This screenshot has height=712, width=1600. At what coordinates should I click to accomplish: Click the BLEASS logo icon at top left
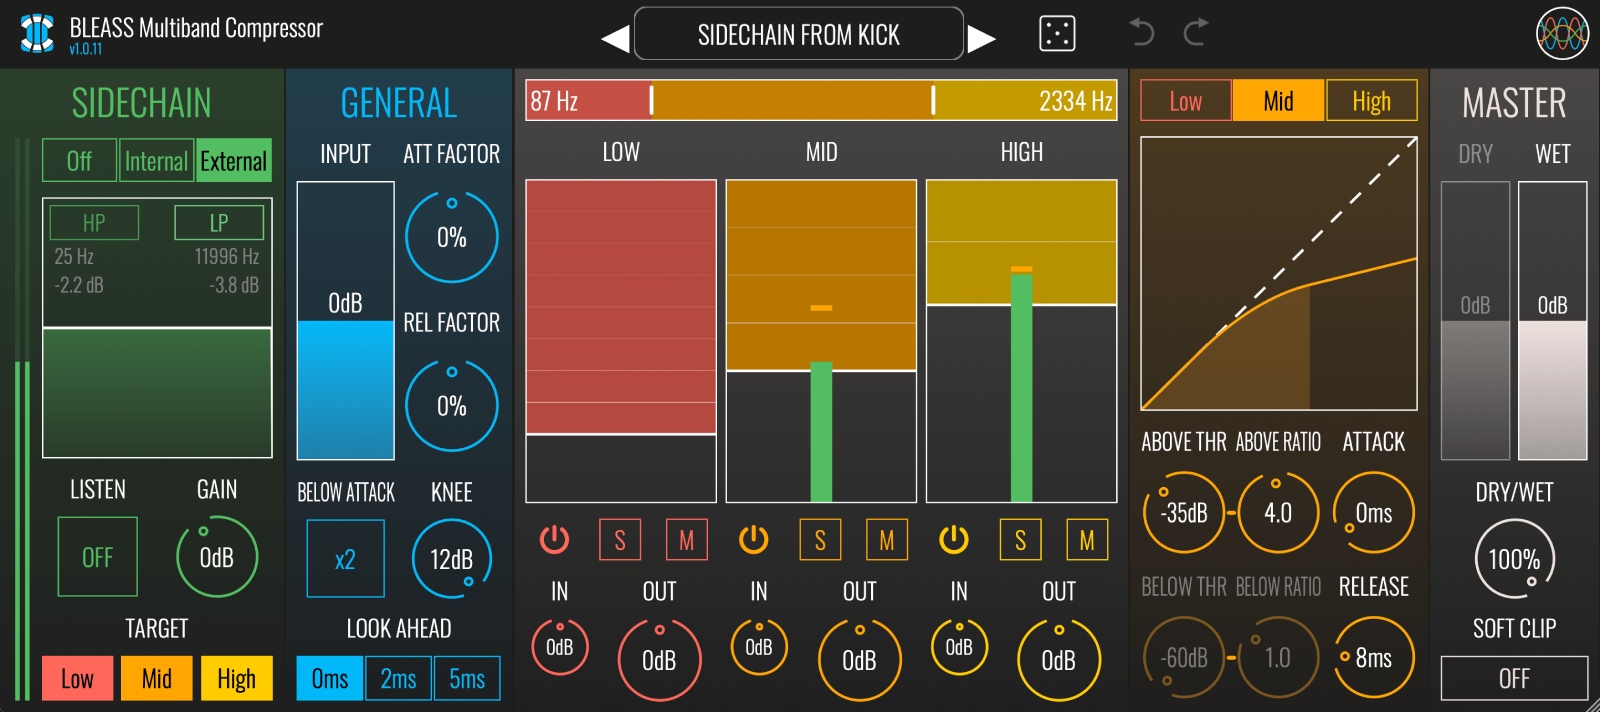pyautogui.click(x=37, y=33)
